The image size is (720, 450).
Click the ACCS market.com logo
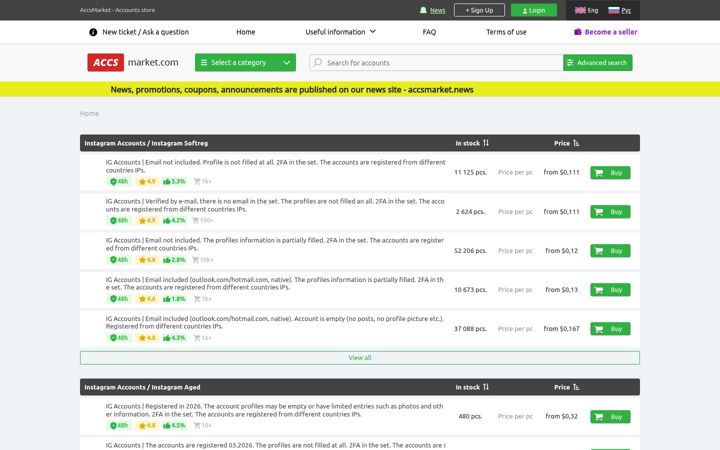click(x=133, y=62)
